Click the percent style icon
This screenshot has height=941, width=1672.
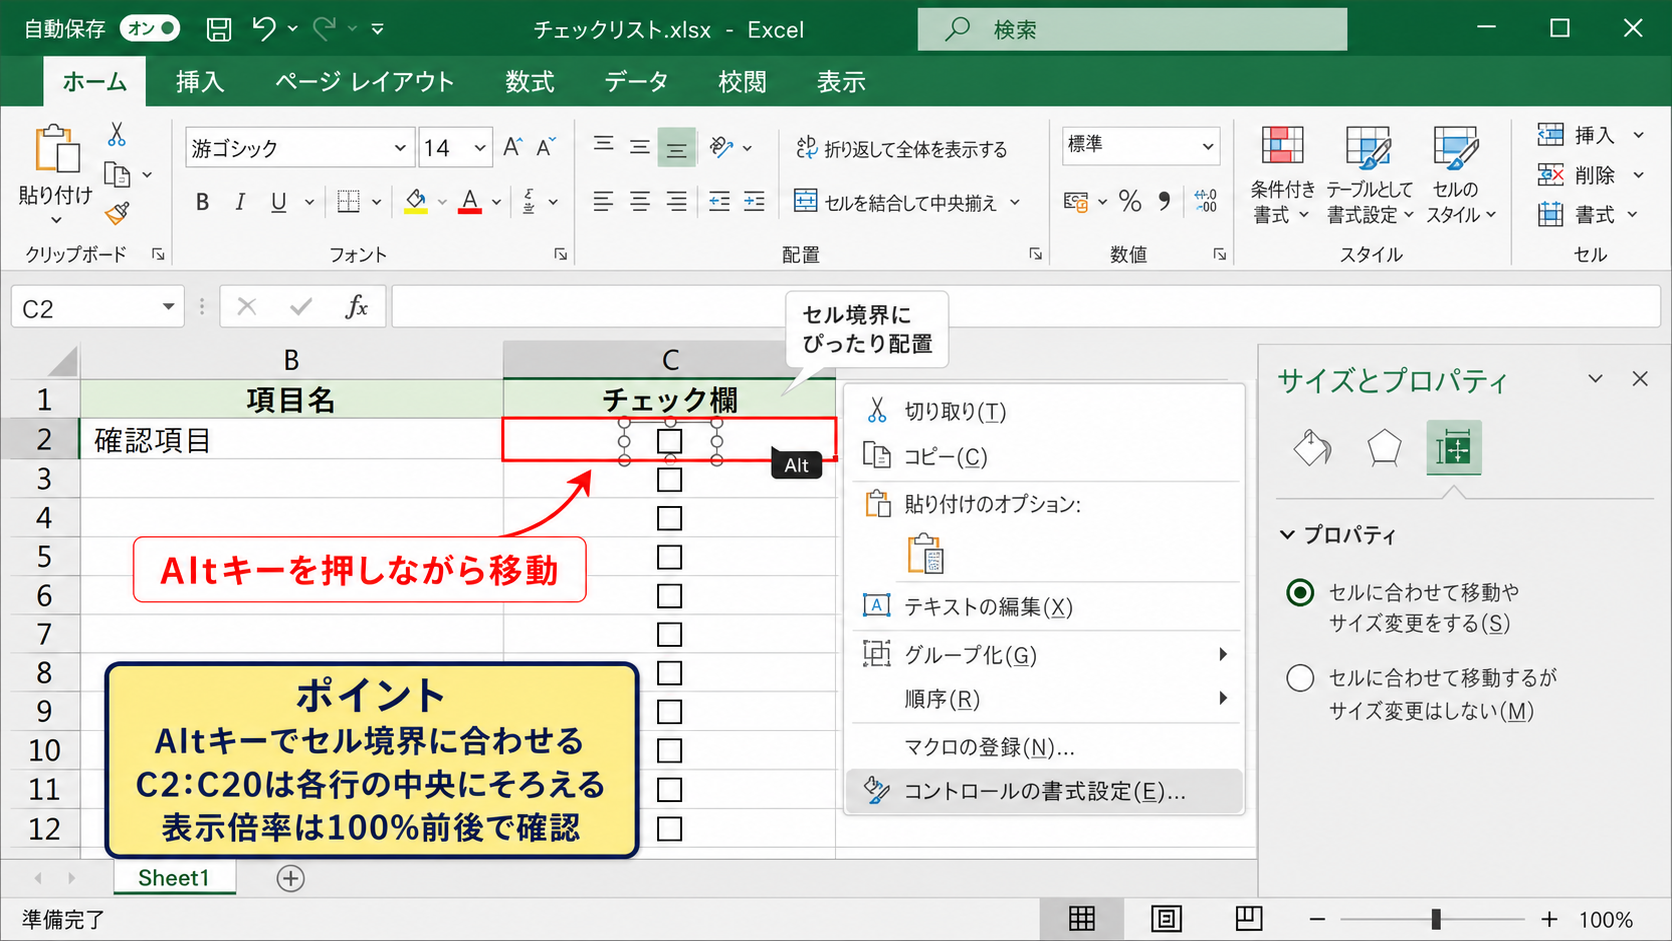tap(1130, 202)
